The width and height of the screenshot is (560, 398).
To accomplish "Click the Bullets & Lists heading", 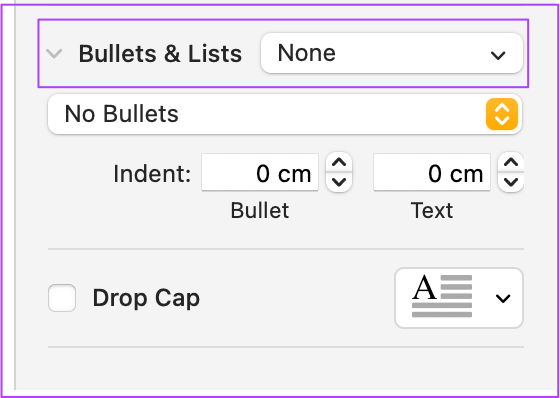I will (x=160, y=54).
